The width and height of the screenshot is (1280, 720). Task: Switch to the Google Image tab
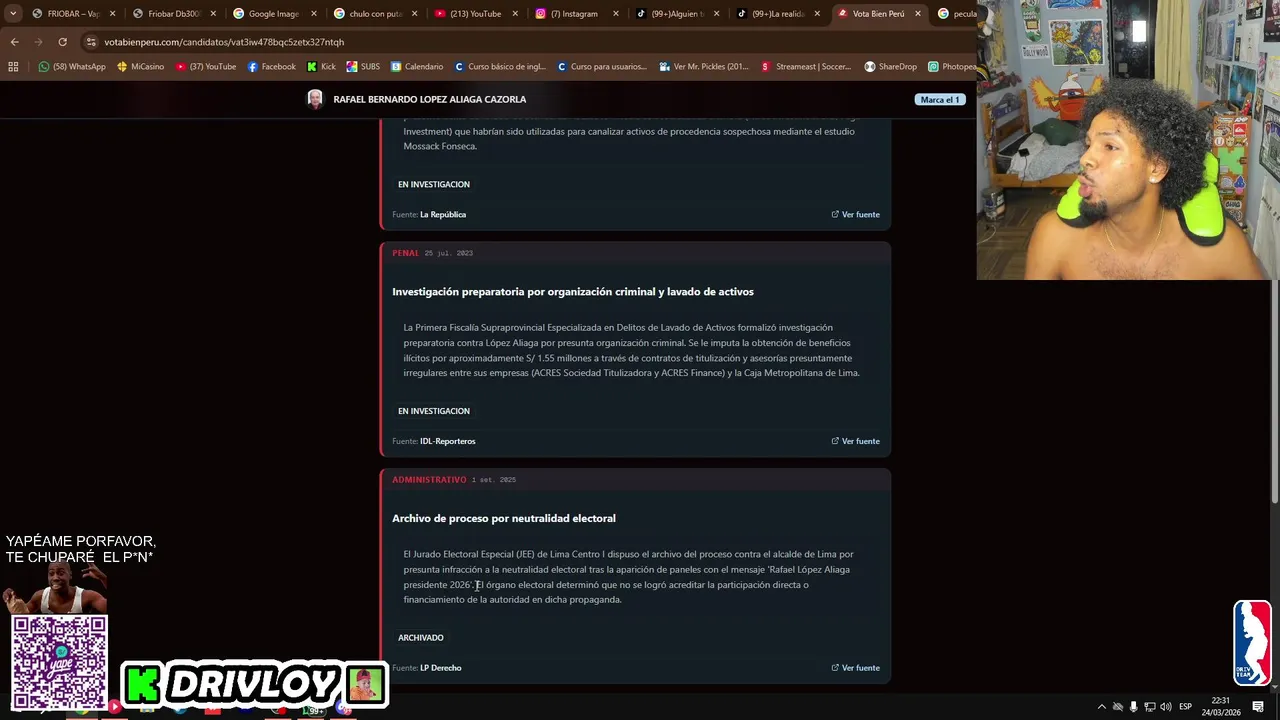[273, 14]
